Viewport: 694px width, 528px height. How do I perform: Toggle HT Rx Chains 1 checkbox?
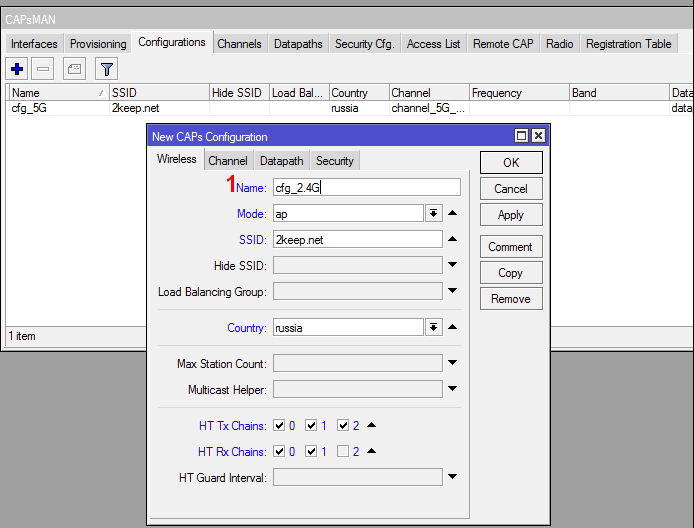pyautogui.click(x=311, y=451)
